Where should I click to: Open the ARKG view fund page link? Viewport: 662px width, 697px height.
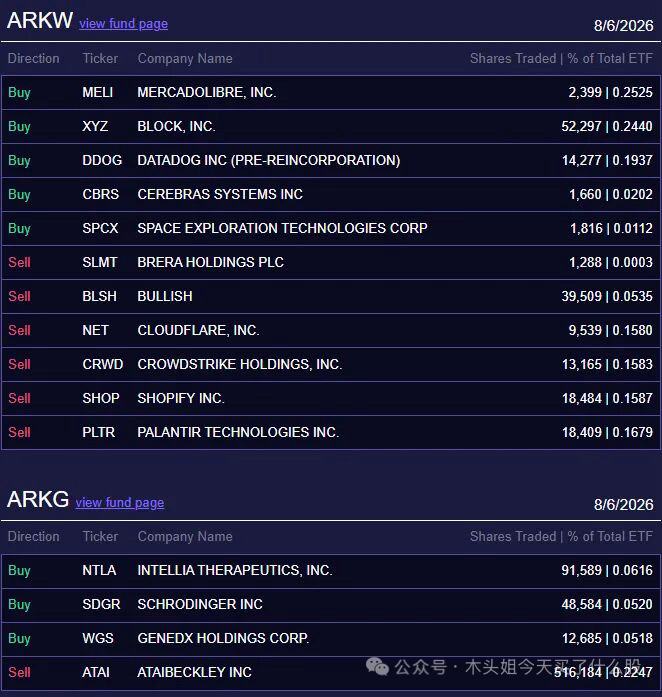(x=120, y=503)
